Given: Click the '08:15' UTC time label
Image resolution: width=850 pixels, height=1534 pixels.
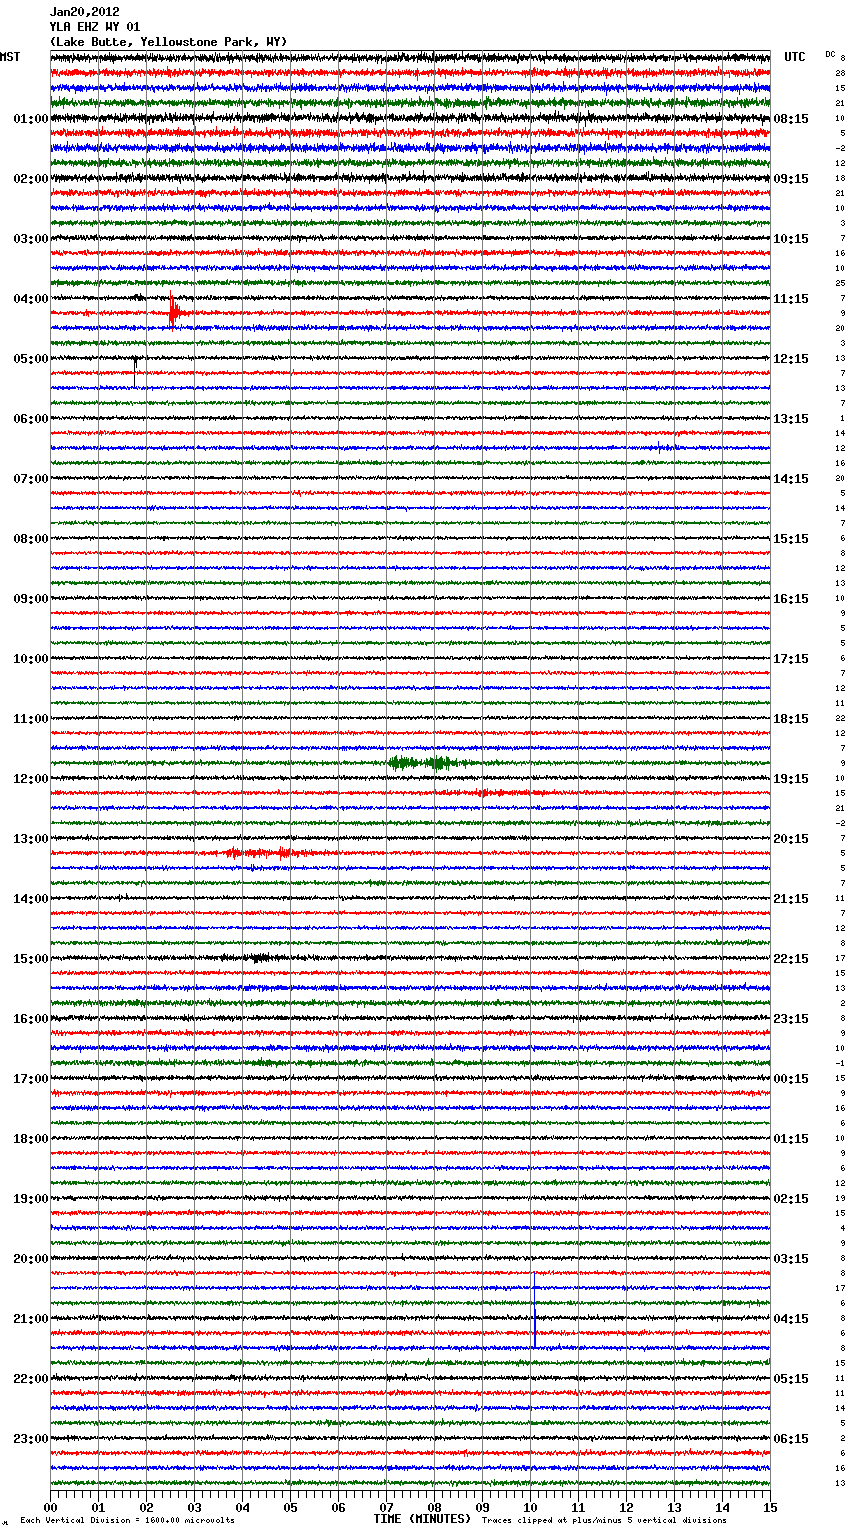Looking at the screenshot, I should 791,119.
